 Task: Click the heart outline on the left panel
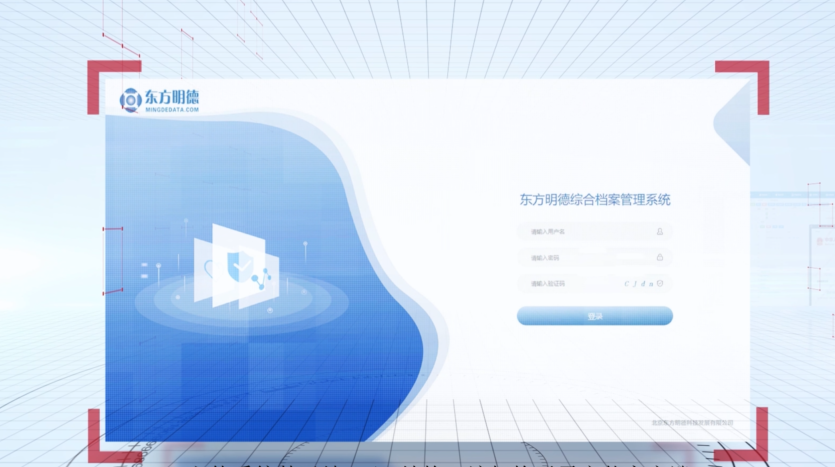click(x=209, y=268)
